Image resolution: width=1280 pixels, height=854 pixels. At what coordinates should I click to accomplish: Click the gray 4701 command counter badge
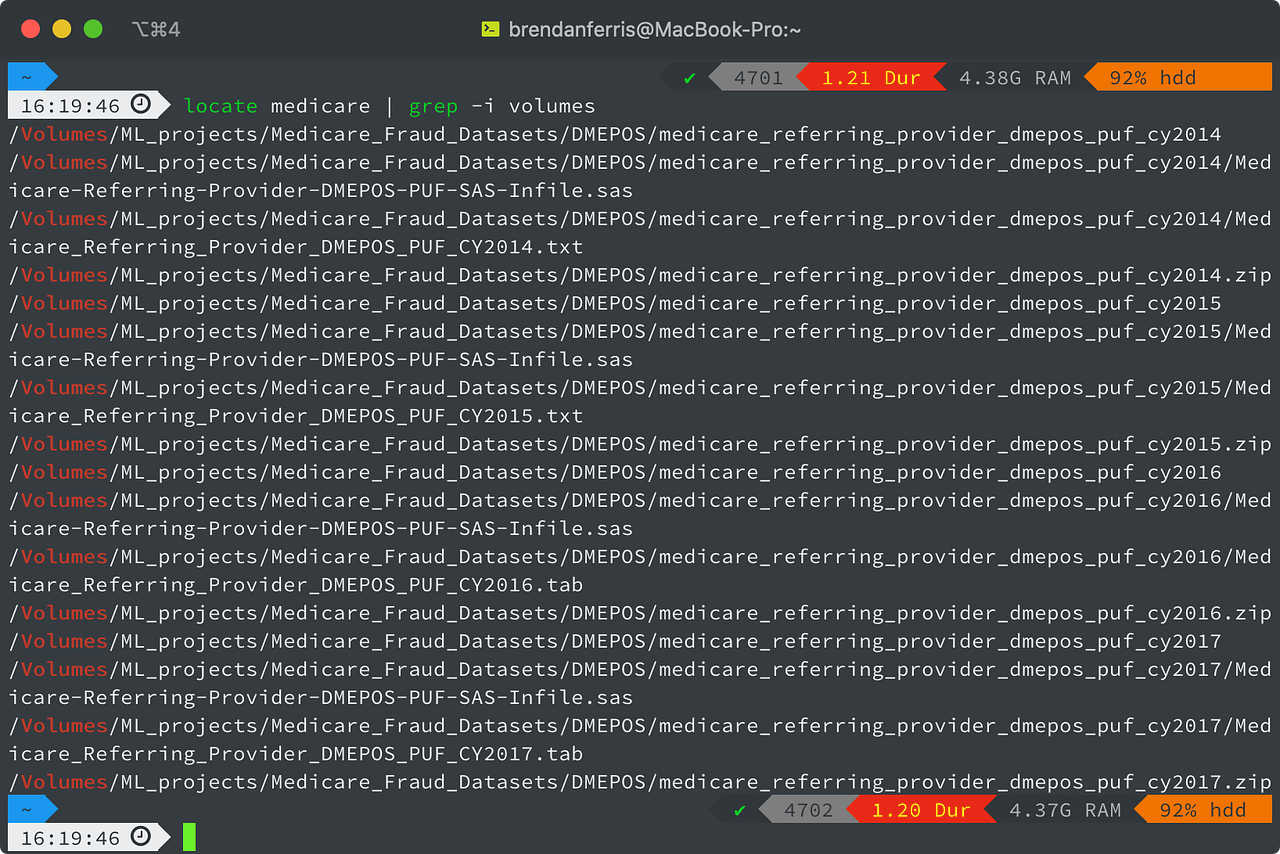pyautogui.click(x=757, y=76)
